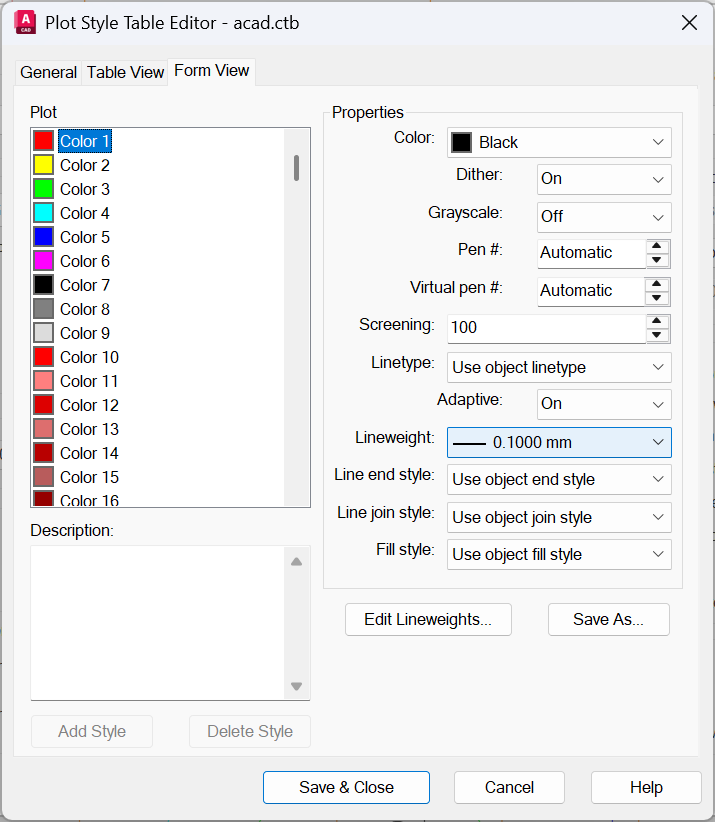The height and width of the screenshot is (822, 715).
Task: Switch to the Table View tab
Action: coord(125,72)
